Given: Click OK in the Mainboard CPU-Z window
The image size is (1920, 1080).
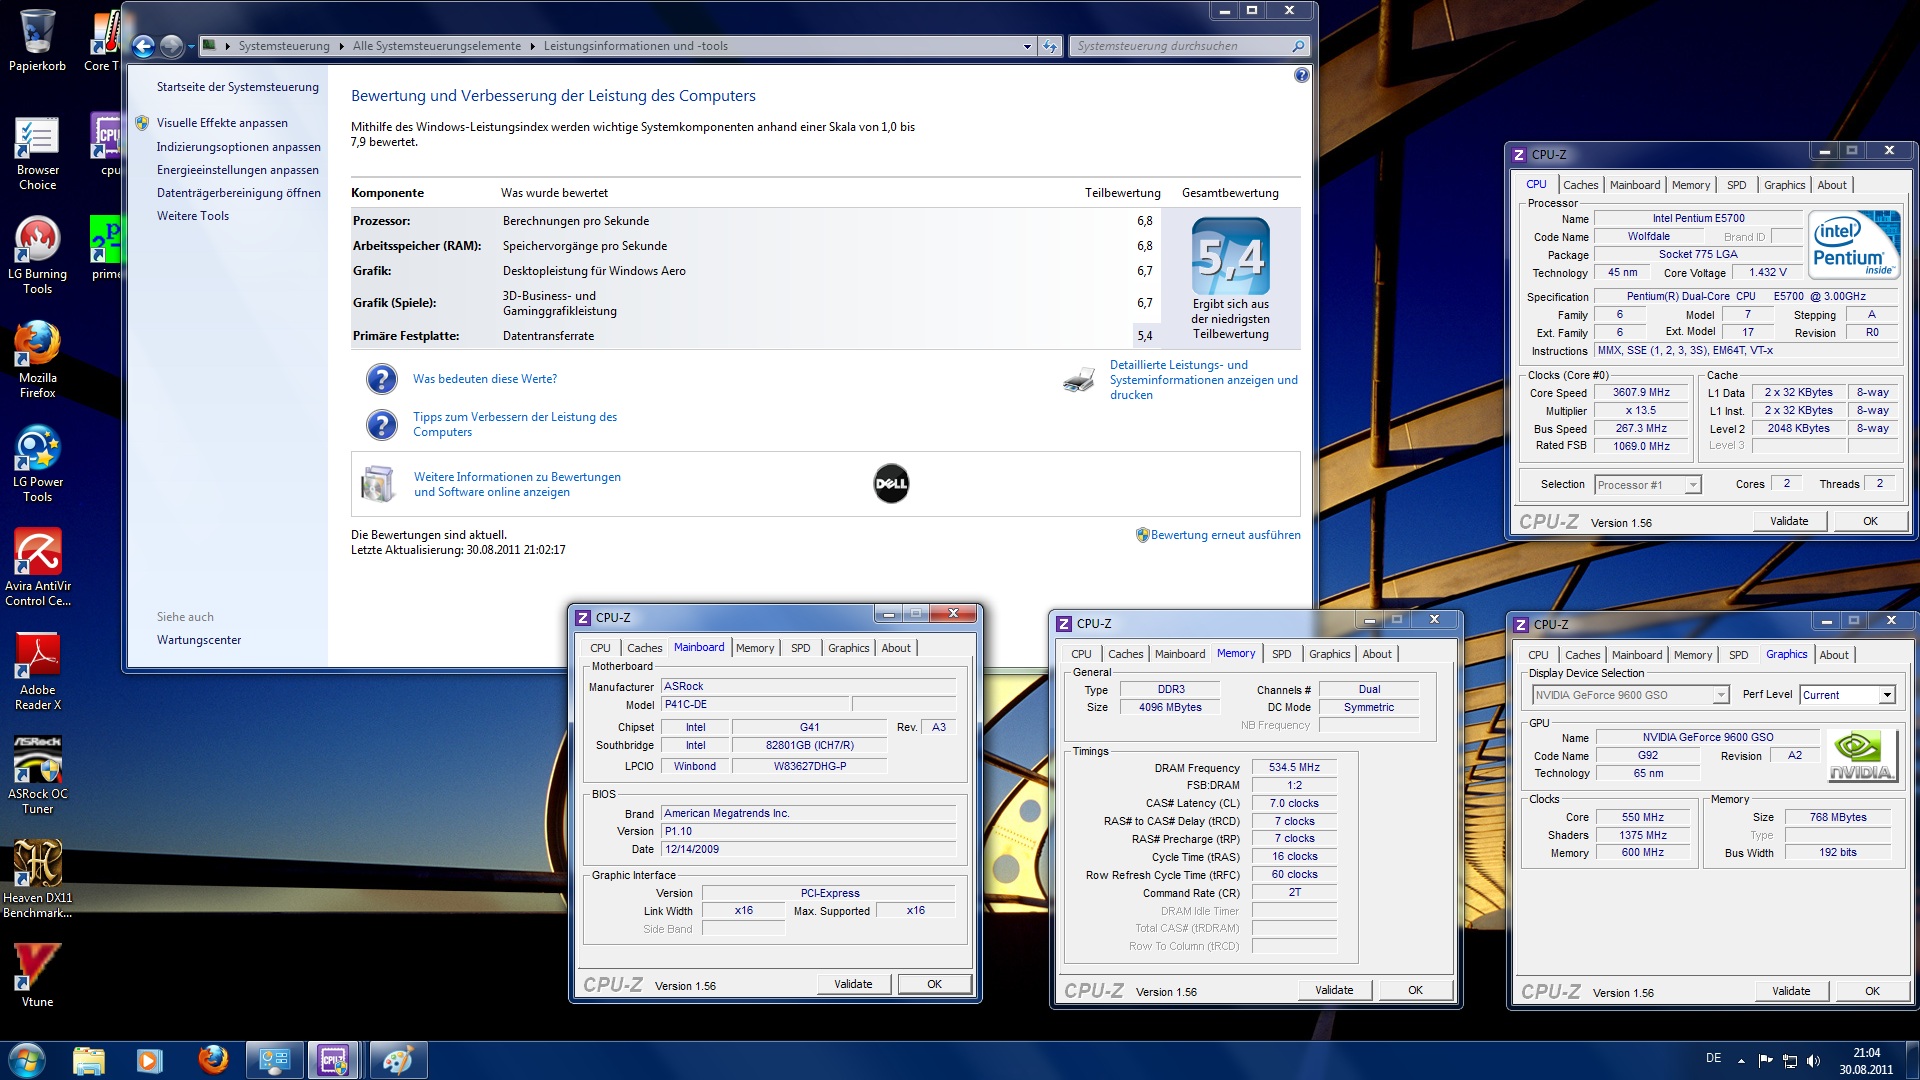Looking at the screenshot, I should pyautogui.click(x=934, y=984).
